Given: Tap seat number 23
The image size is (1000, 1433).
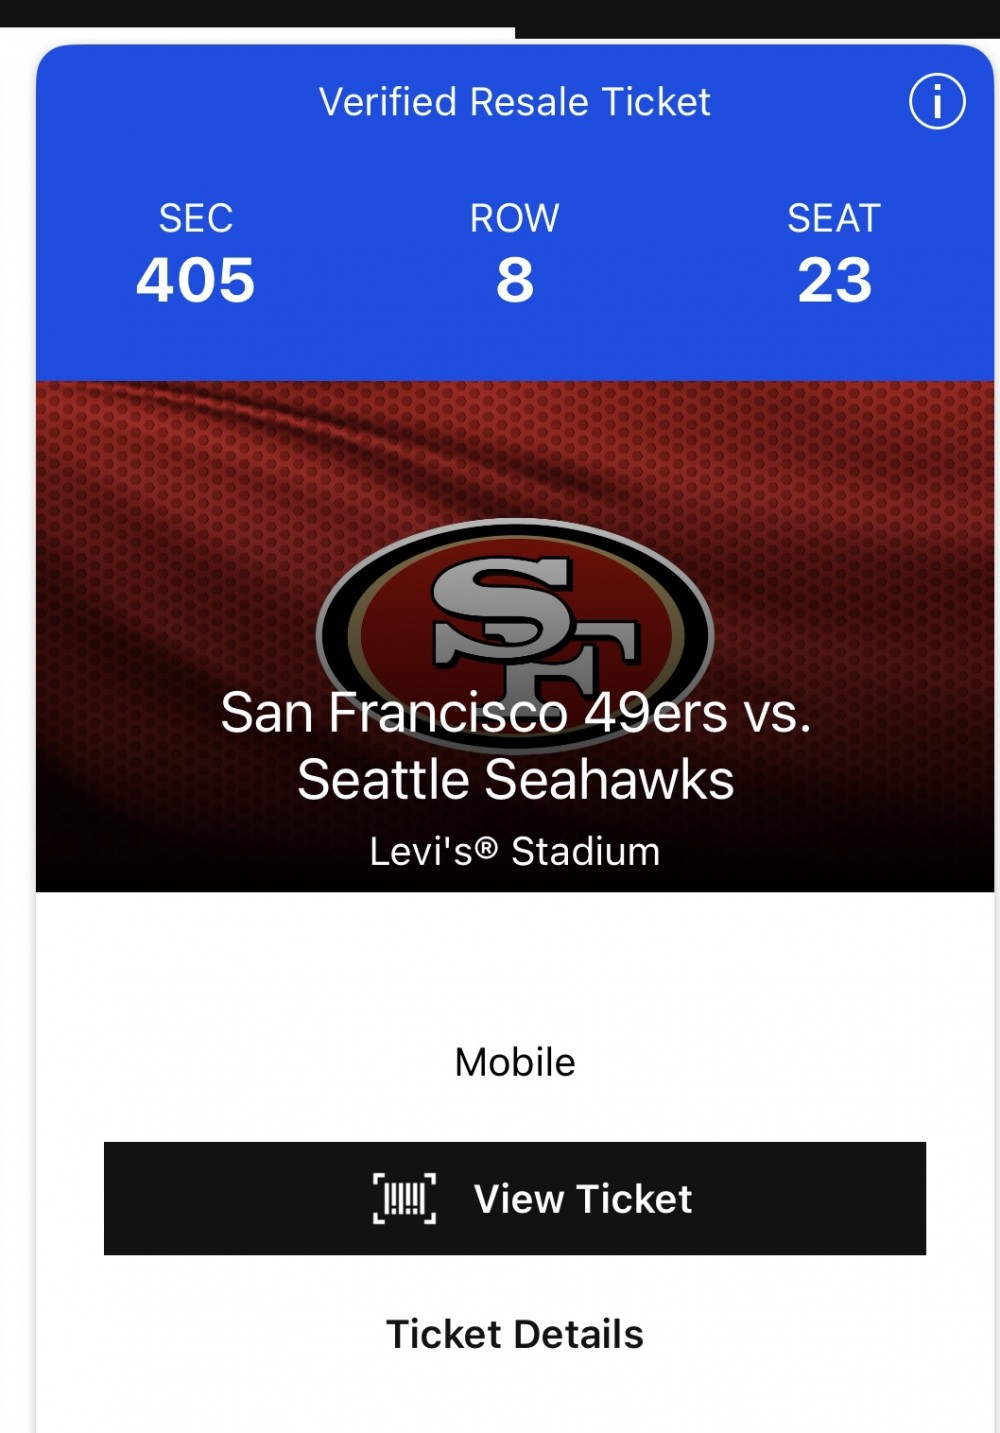Looking at the screenshot, I should click(x=834, y=280).
